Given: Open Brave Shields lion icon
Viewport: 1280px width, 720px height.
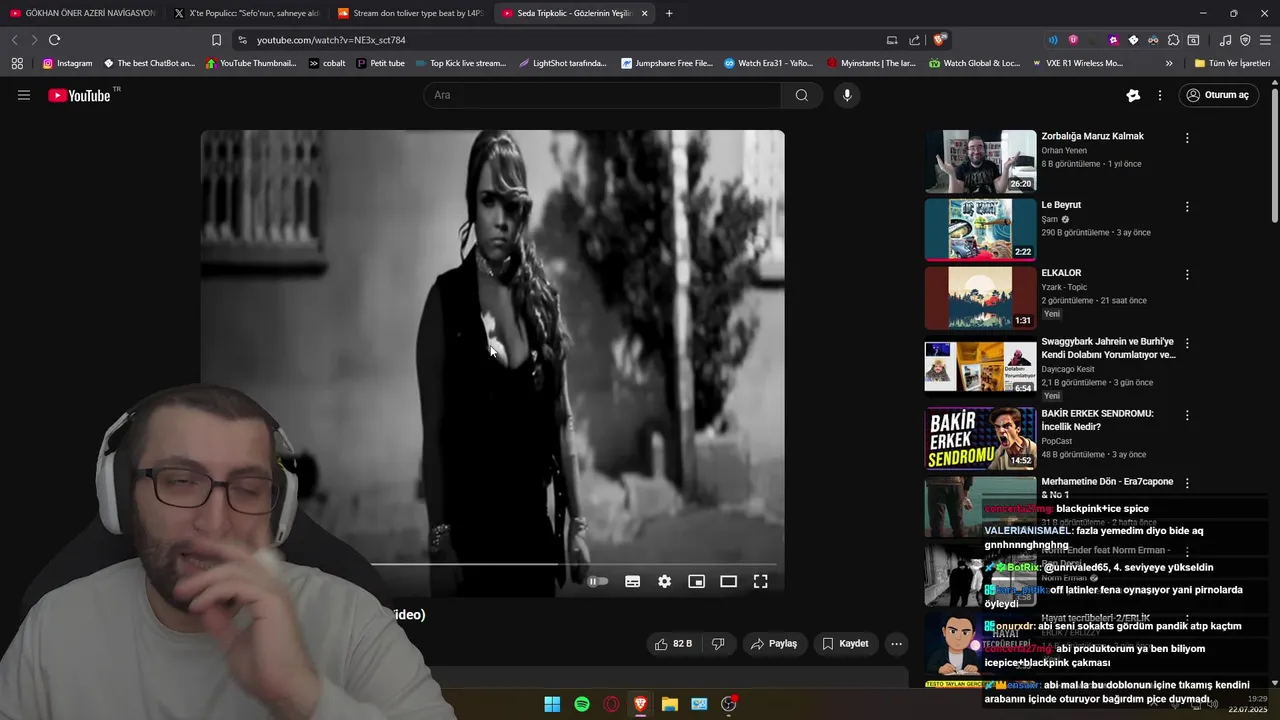Looking at the screenshot, I should pyautogui.click(x=939, y=40).
